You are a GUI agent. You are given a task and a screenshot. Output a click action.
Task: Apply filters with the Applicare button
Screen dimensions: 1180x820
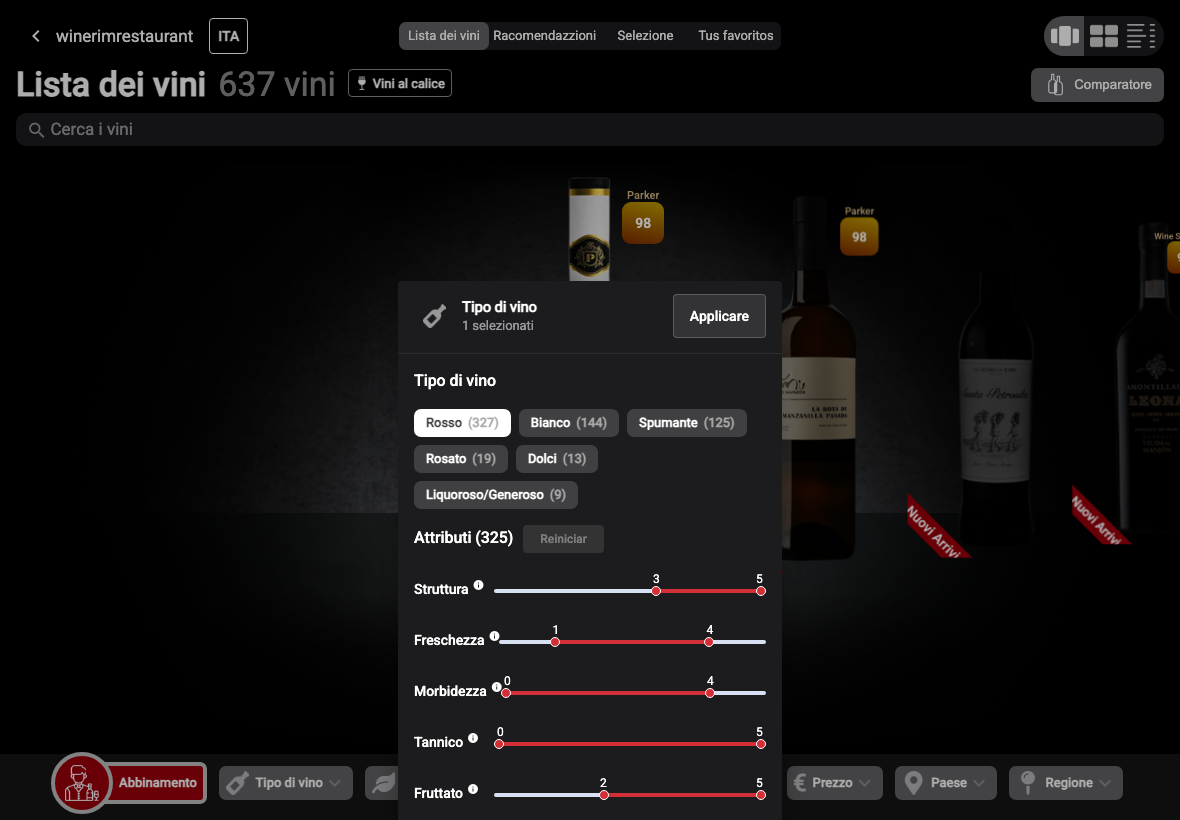(719, 316)
